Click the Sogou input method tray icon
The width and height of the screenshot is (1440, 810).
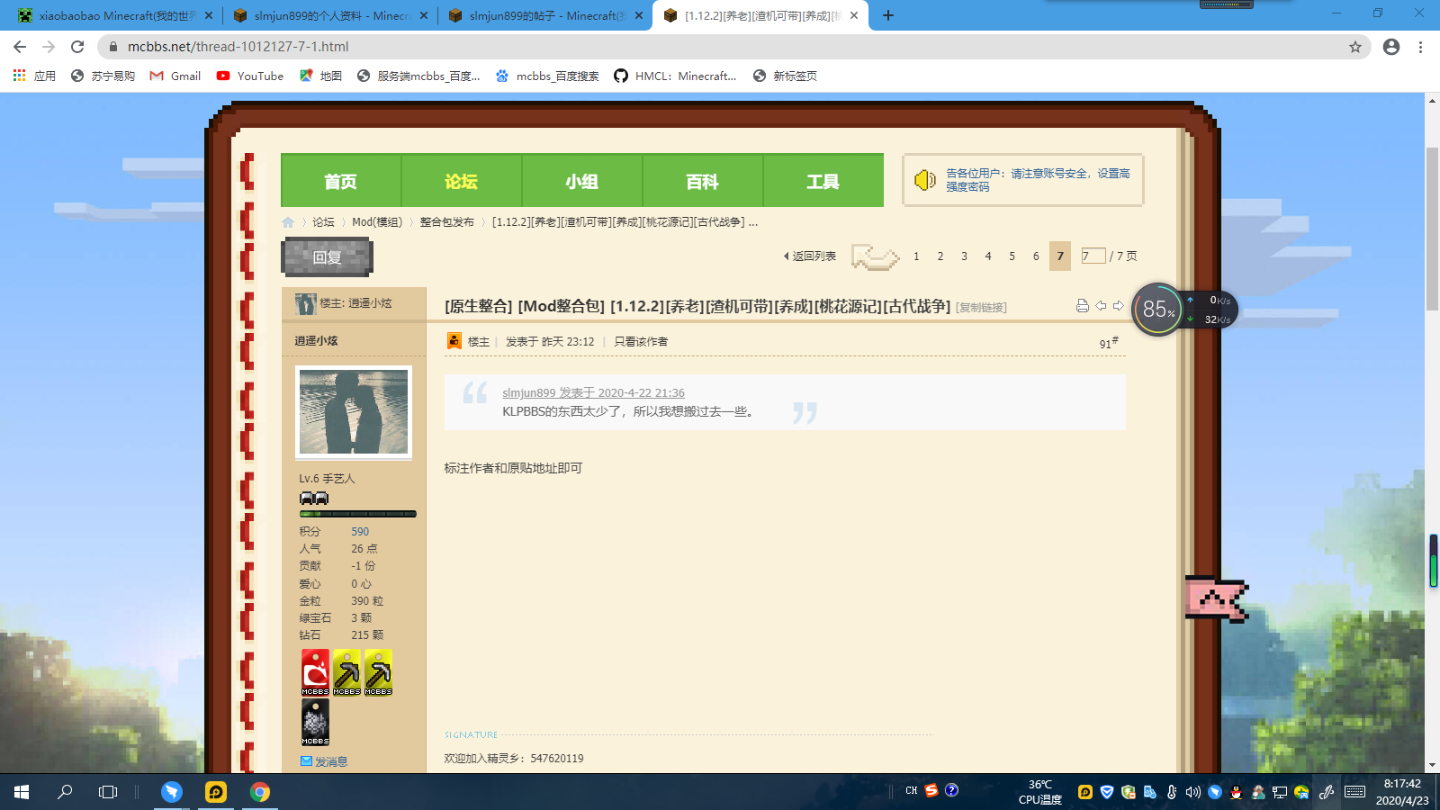click(931, 790)
